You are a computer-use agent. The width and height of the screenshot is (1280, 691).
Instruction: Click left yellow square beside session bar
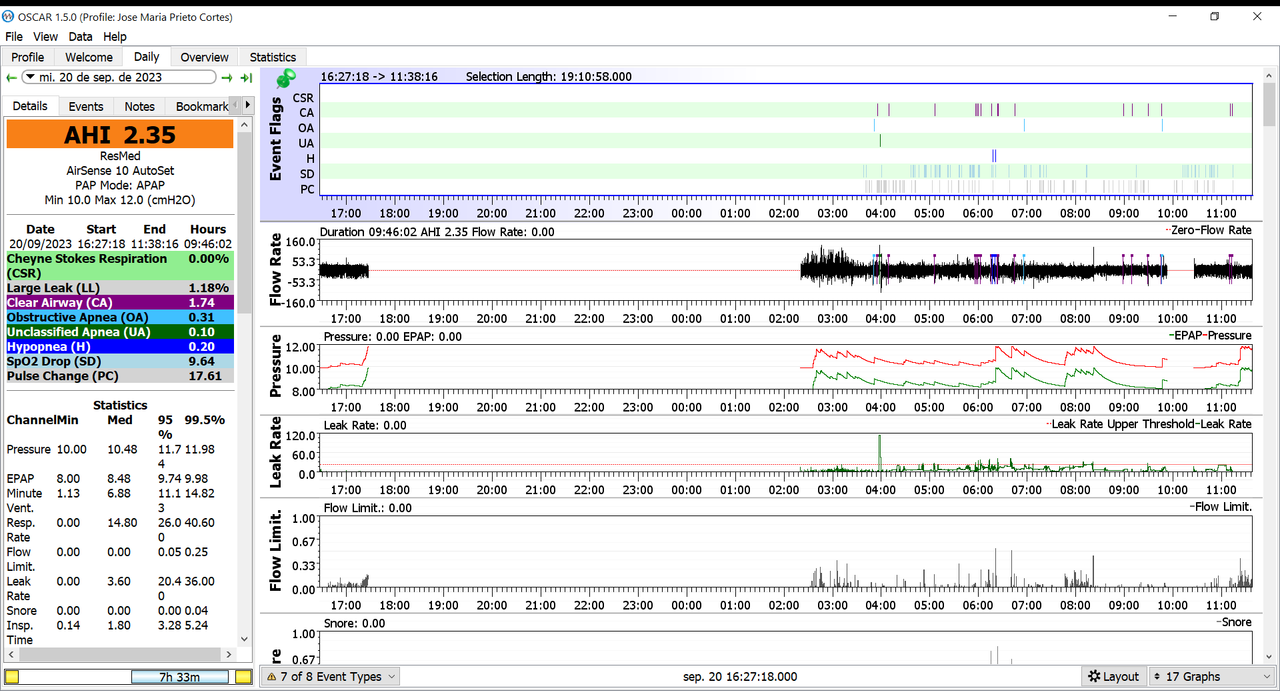coord(12,677)
